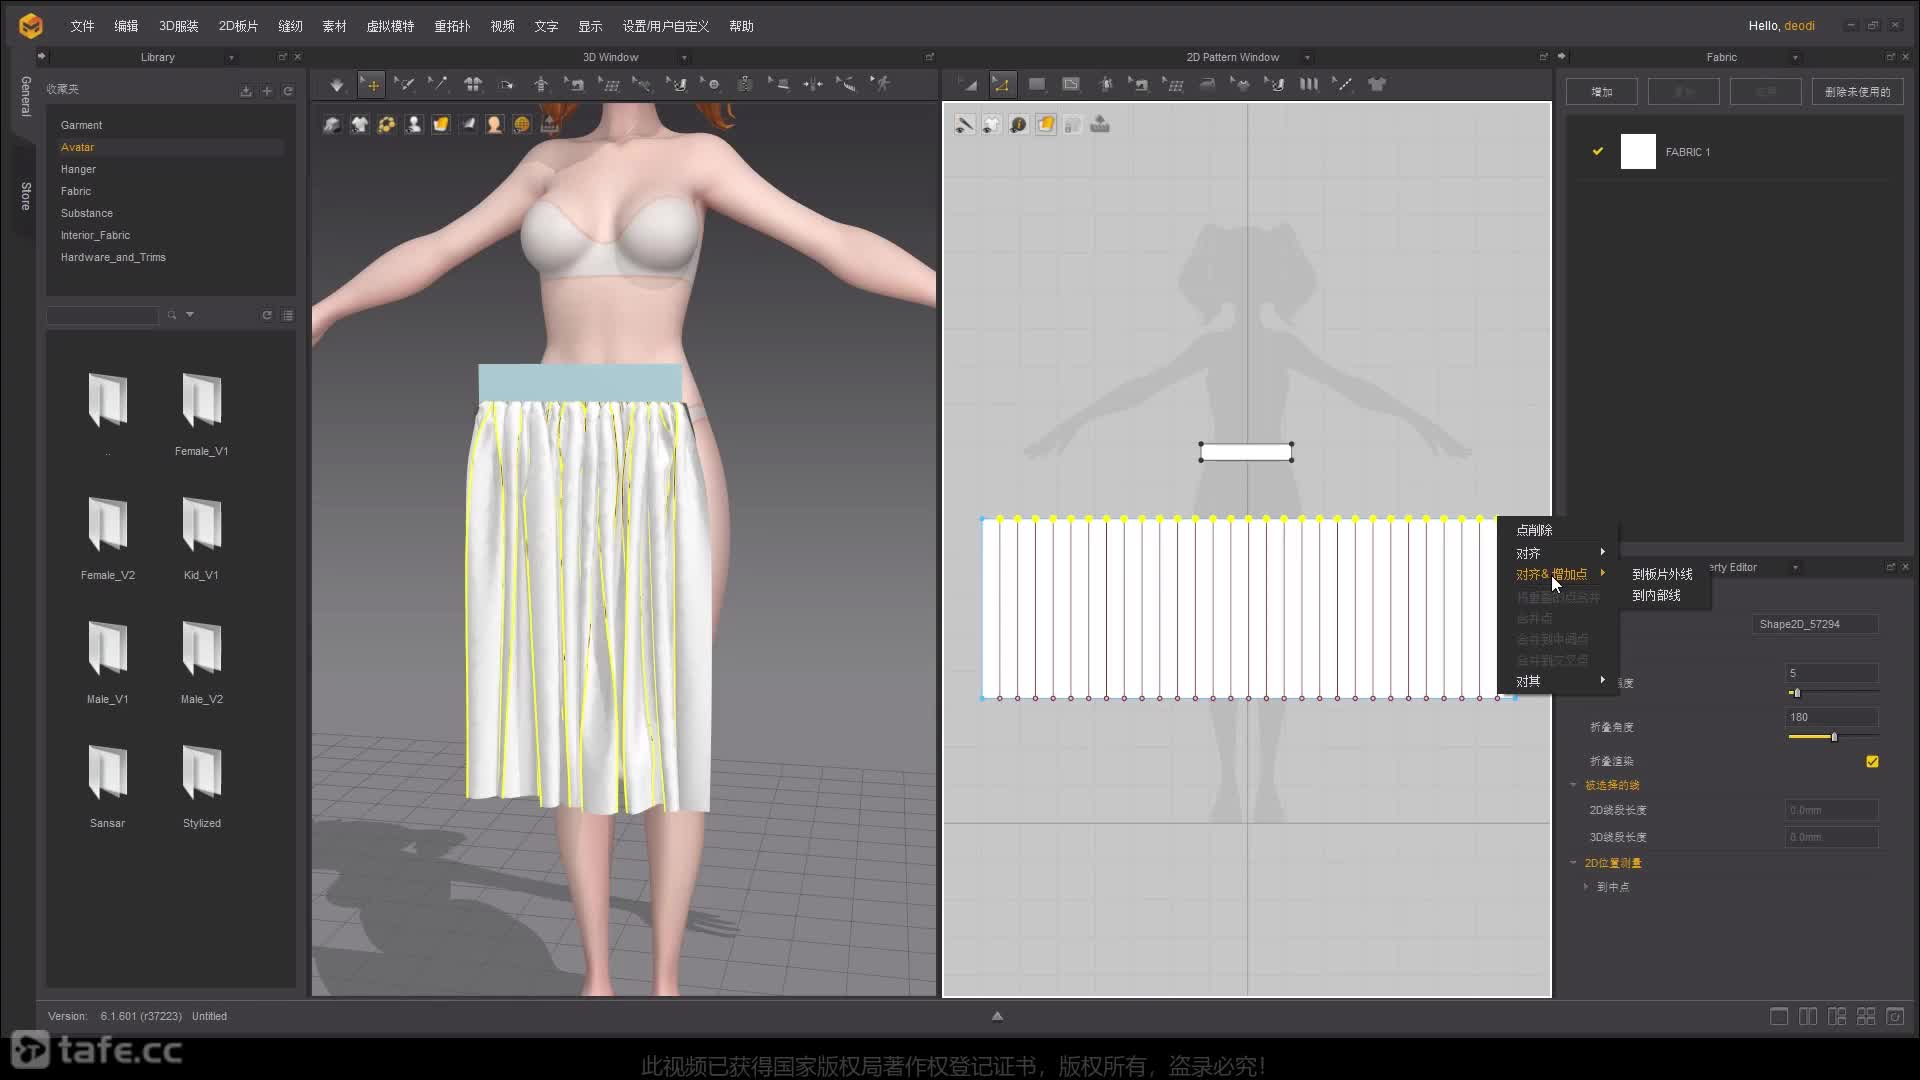The image size is (1920, 1080).
Task: Open the 文件 menu
Action: [x=82, y=26]
